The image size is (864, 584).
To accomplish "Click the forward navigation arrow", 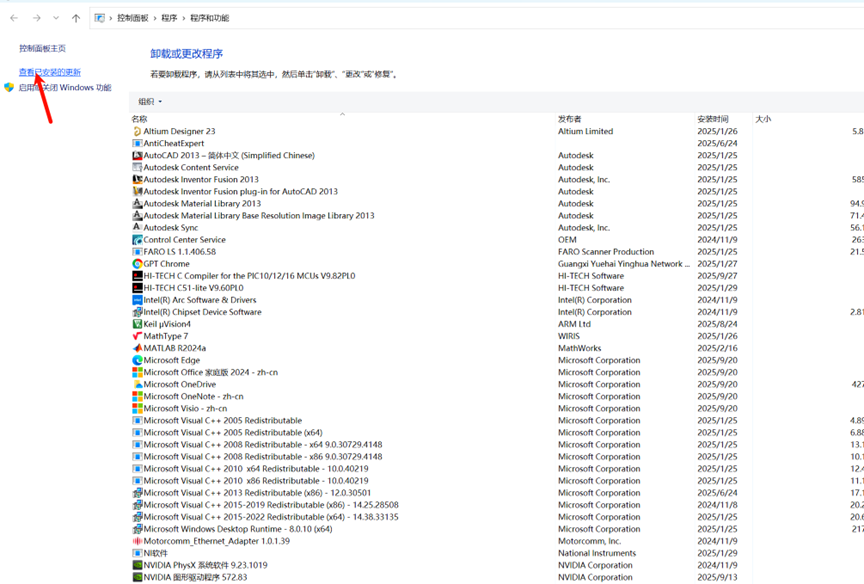I will pyautogui.click(x=36, y=18).
